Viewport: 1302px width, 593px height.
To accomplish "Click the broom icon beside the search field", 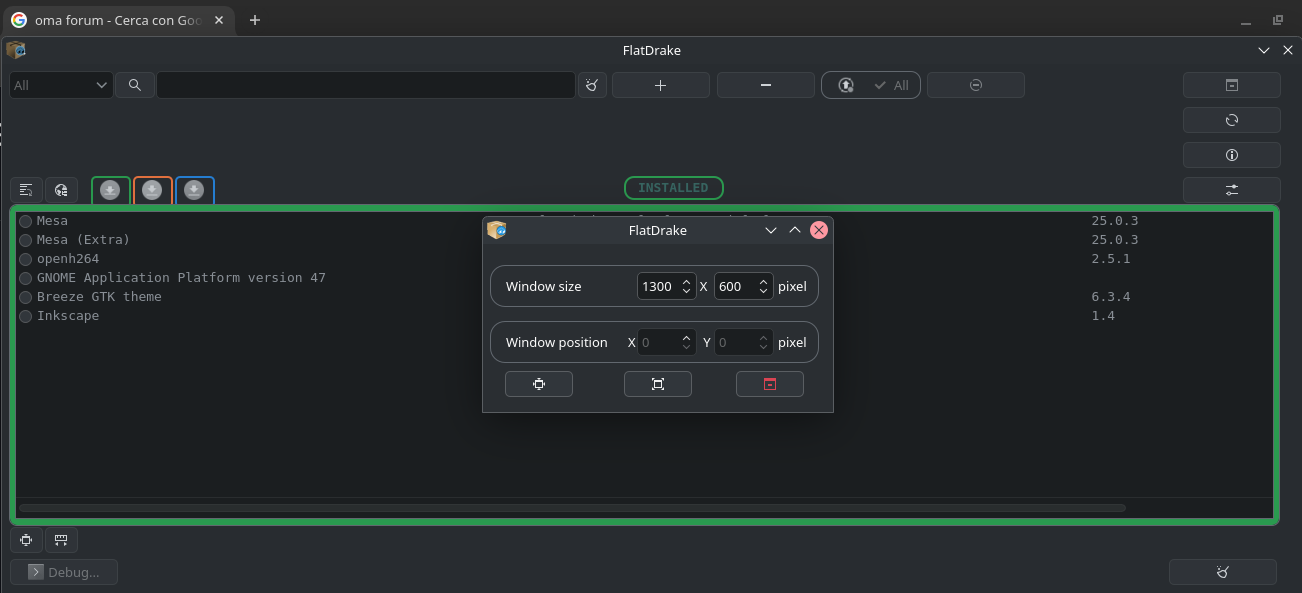I will pos(592,85).
